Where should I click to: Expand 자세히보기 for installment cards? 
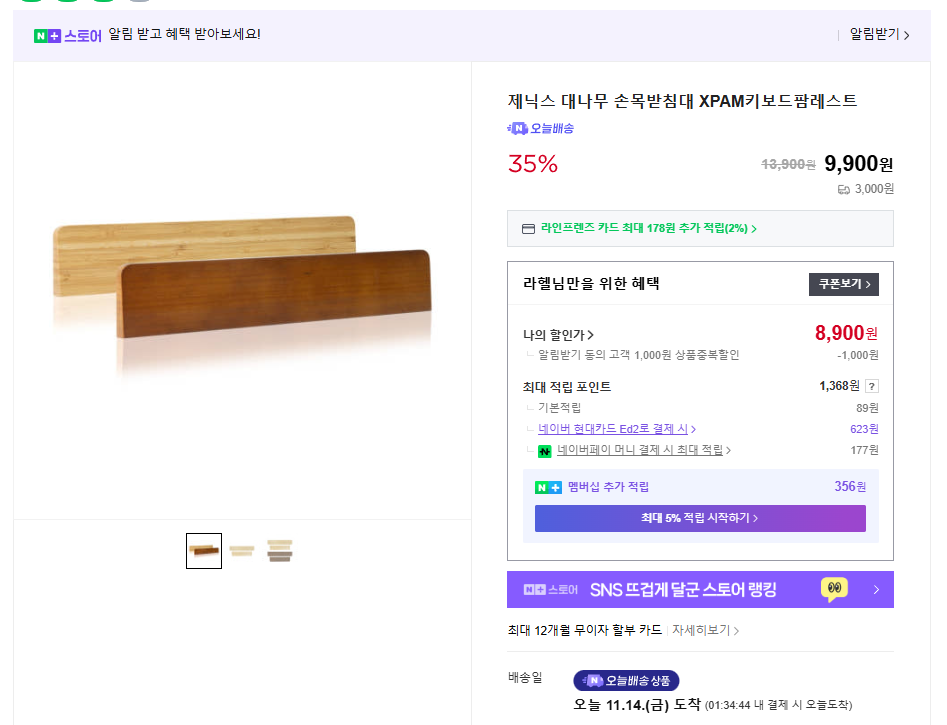point(705,631)
